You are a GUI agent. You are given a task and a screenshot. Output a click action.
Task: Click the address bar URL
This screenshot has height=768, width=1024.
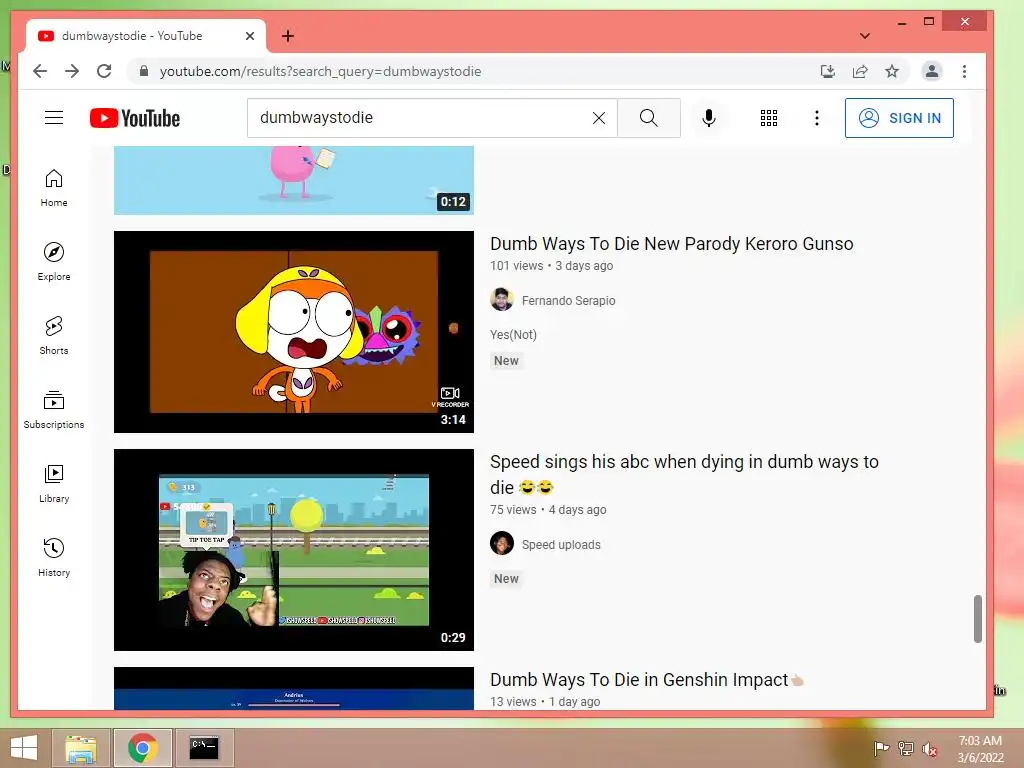[x=320, y=71]
